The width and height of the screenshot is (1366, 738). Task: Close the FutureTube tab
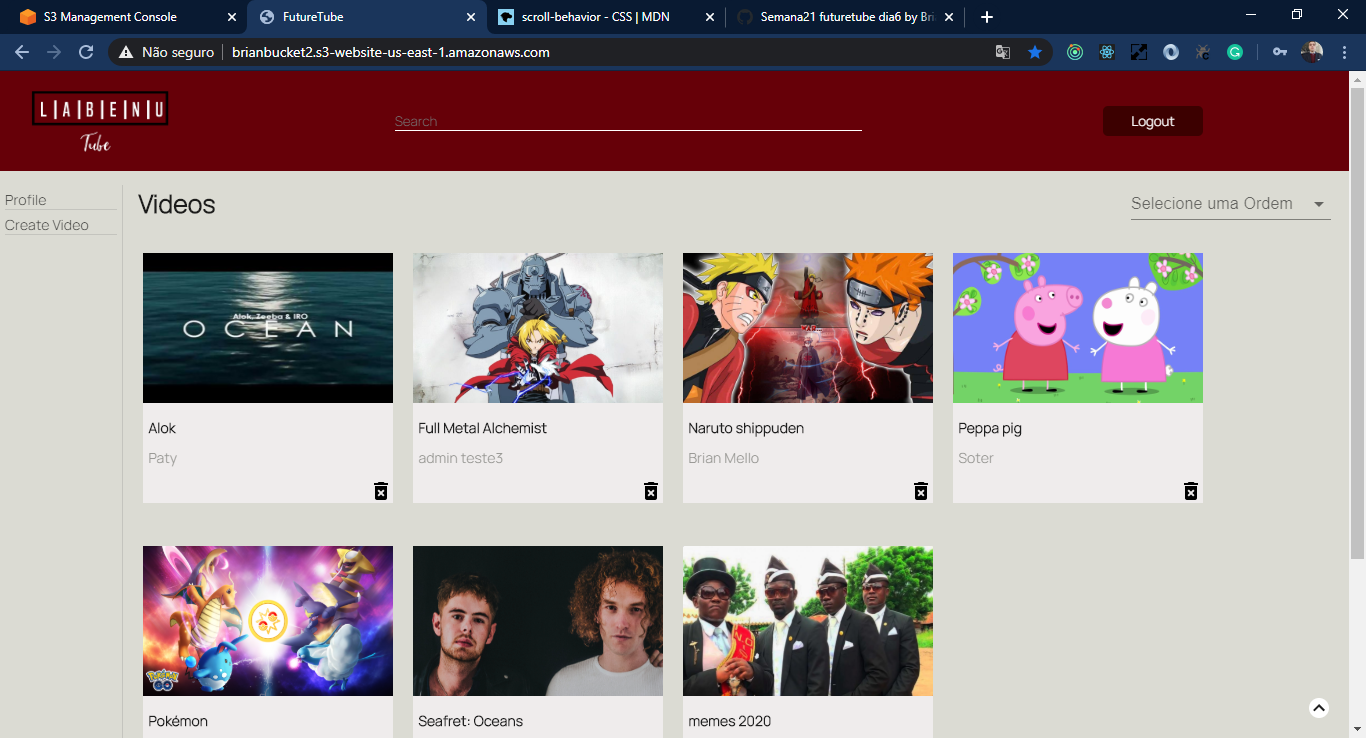[x=471, y=17]
